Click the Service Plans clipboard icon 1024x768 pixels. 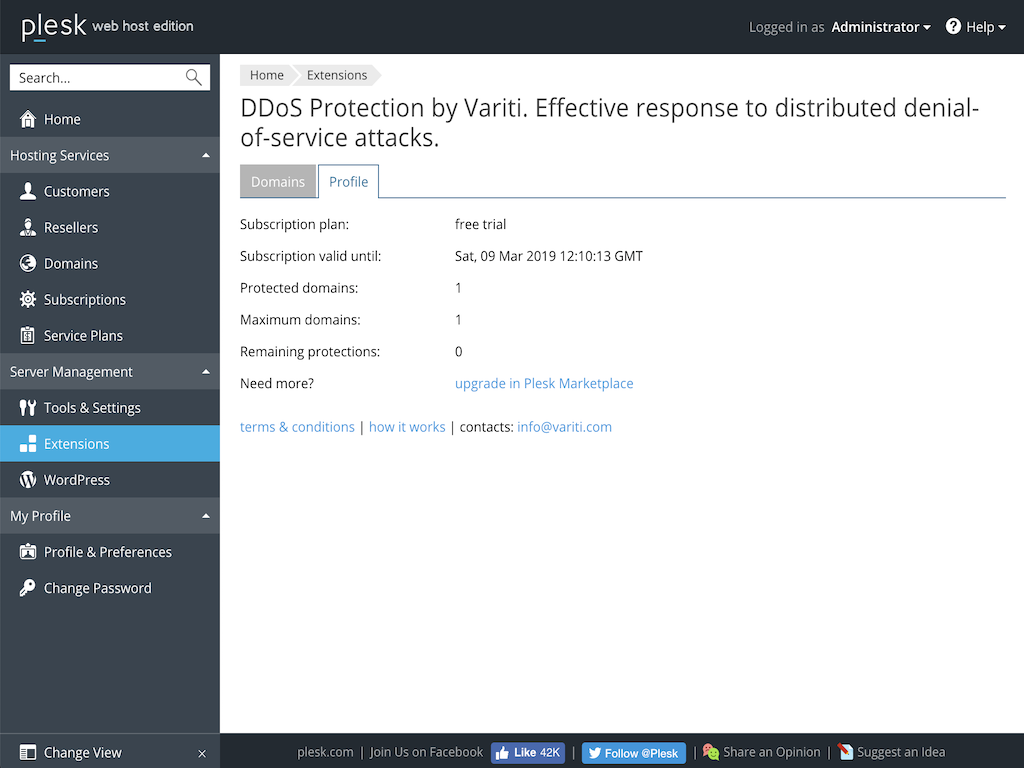[x=27, y=335]
